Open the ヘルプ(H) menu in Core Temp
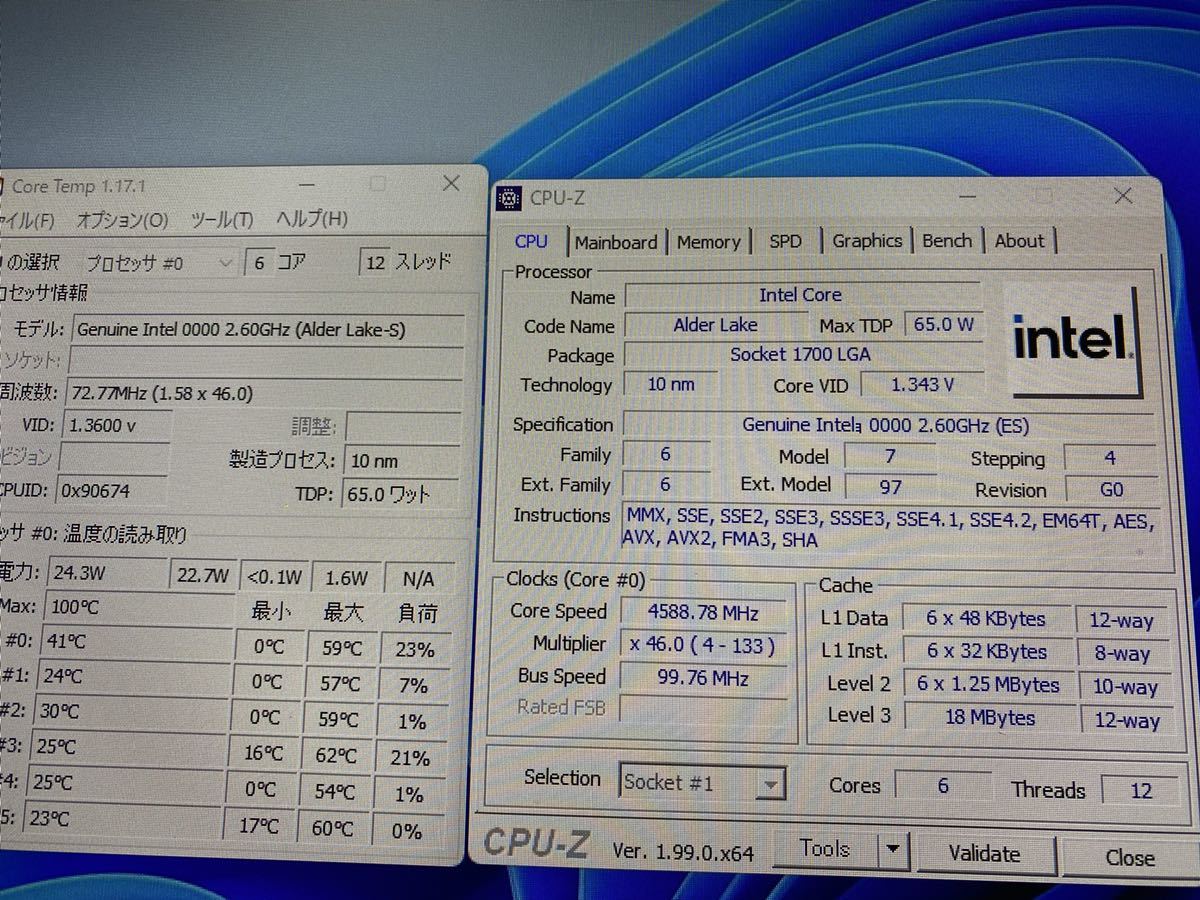Viewport: 1200px width, 900px height. click(x=311, y=219)
